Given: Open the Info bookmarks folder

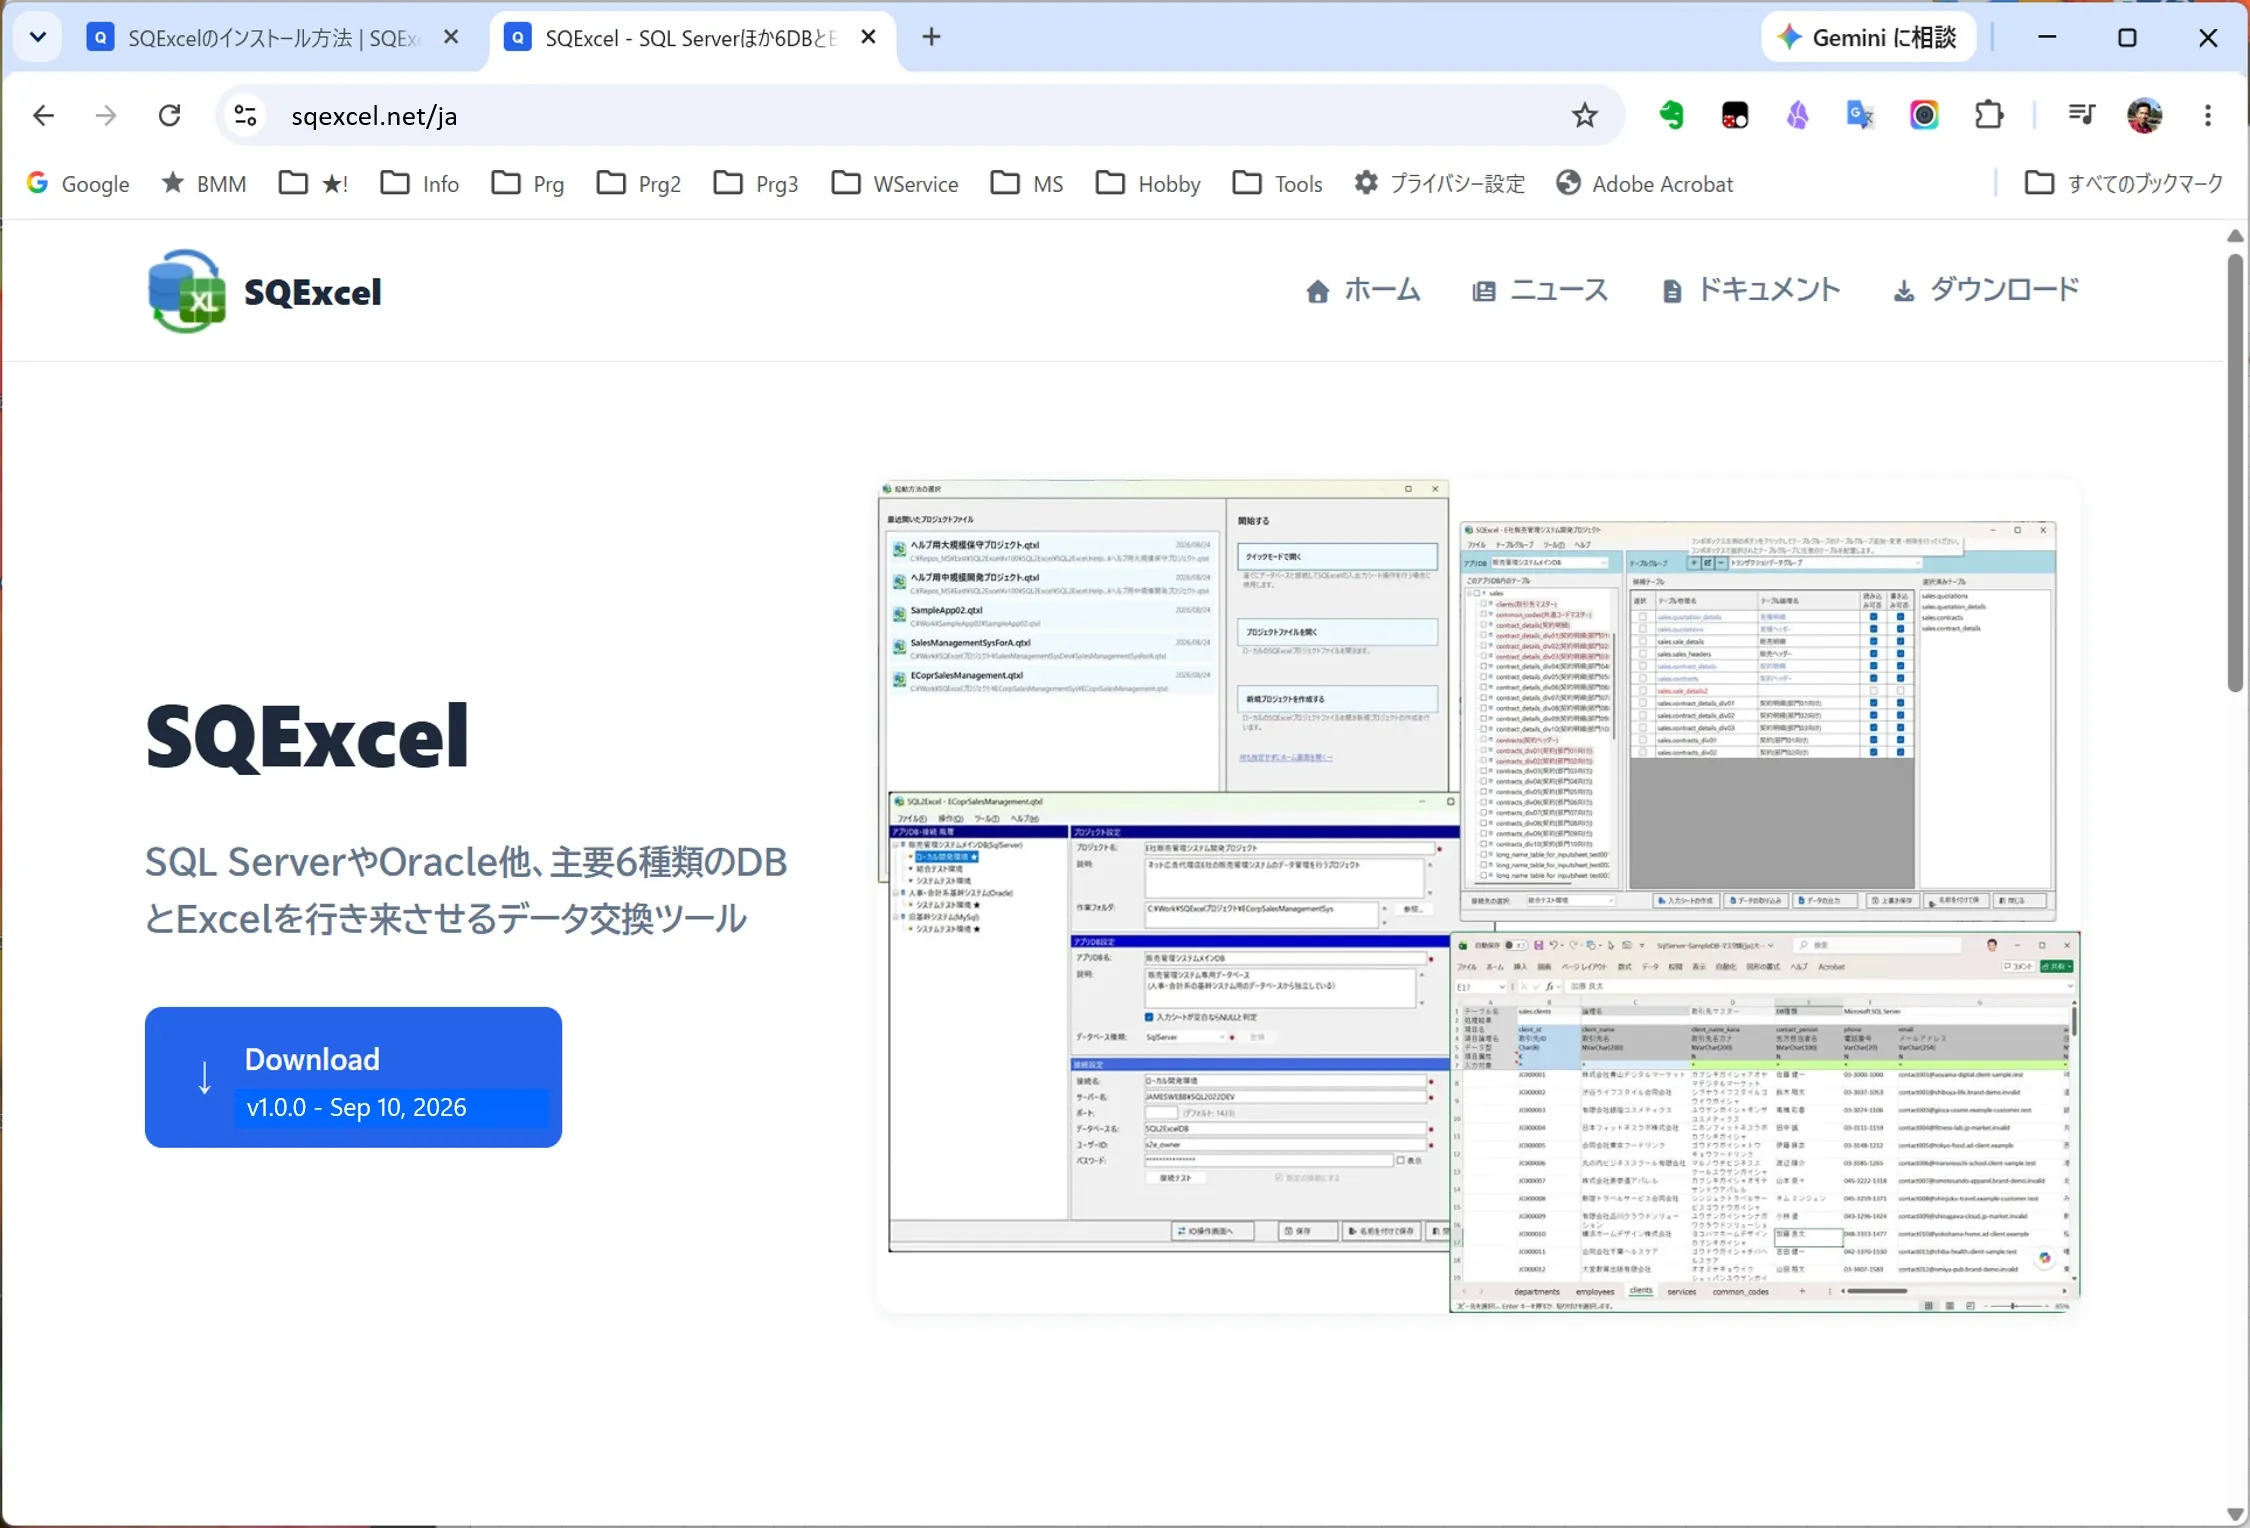Looking at the screenshot, I should pyautogui.click(x=420, y=184).
